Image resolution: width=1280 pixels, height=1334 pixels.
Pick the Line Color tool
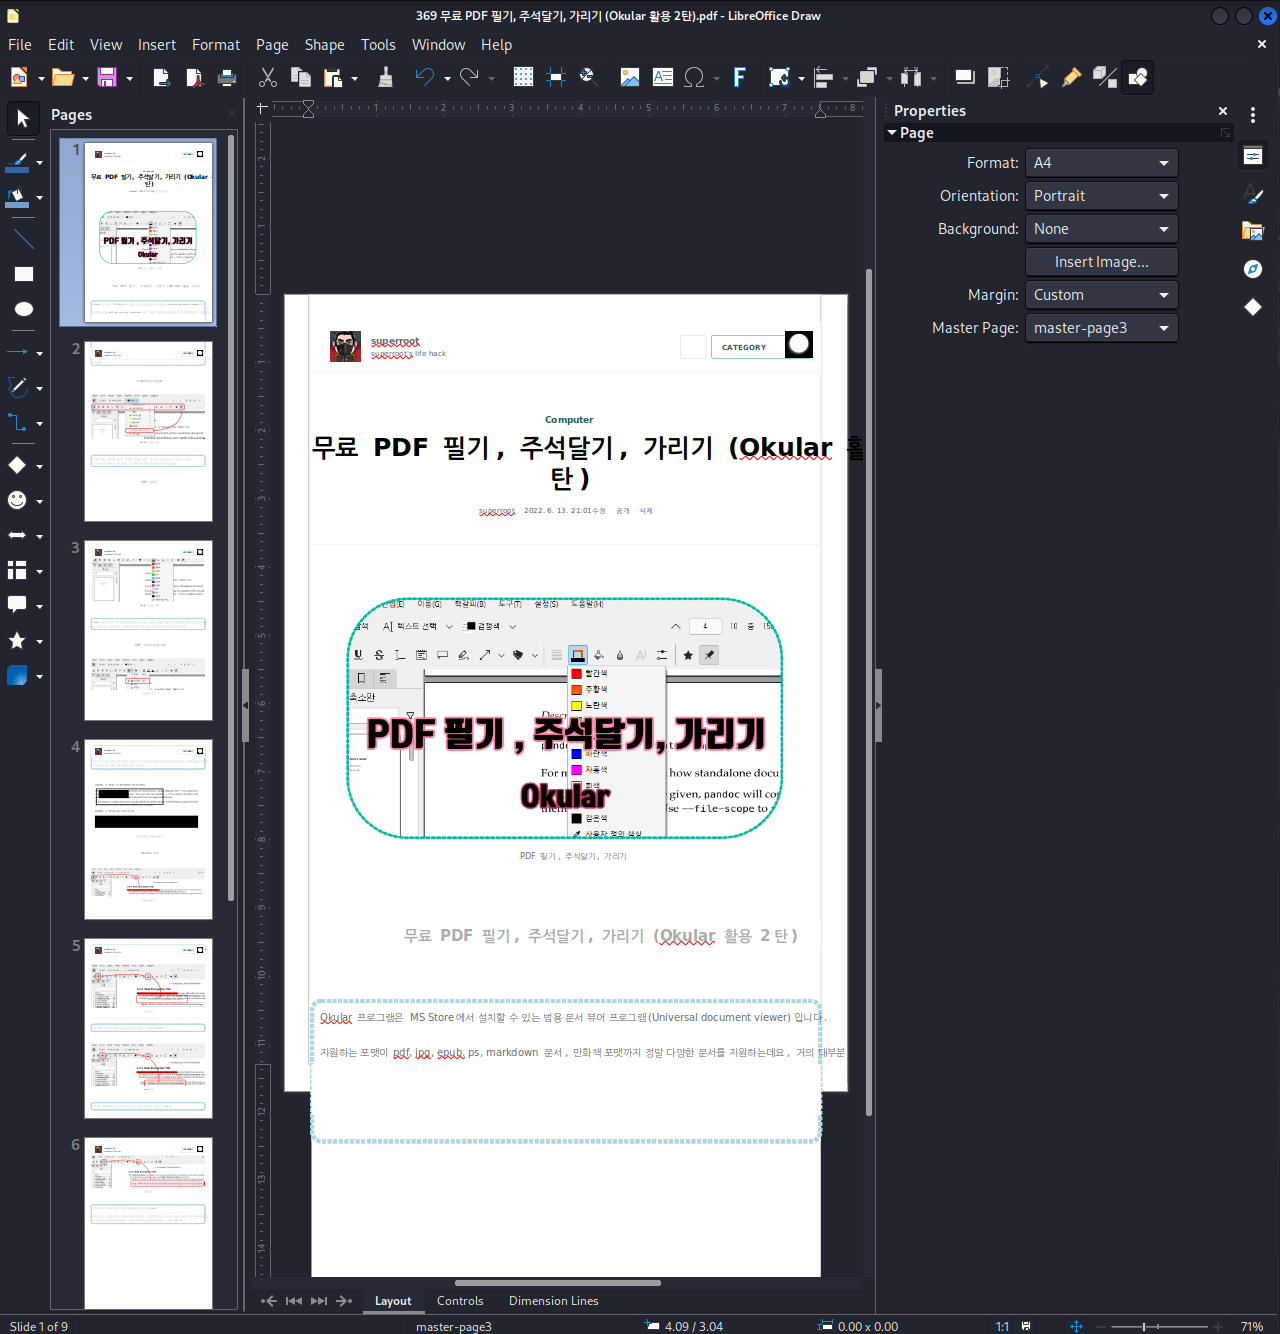coord(18,162)
